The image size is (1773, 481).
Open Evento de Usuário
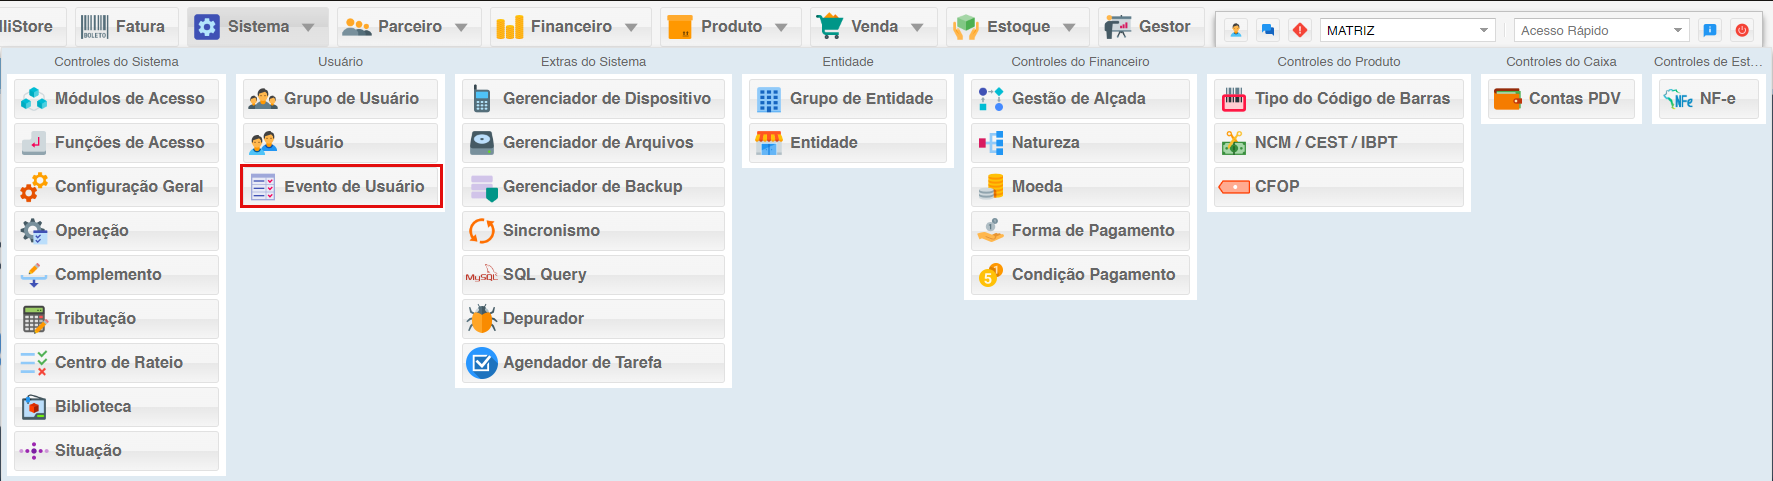point(342,187)
